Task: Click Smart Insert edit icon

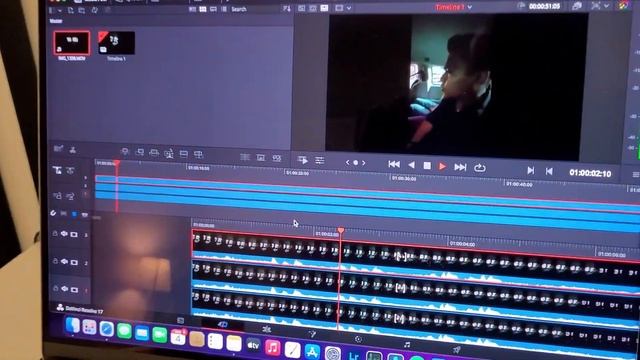Action: coord(125,152)
